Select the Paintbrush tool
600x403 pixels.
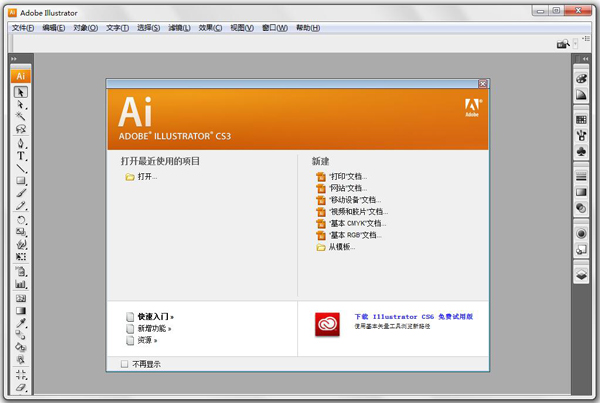click(21, 193)
